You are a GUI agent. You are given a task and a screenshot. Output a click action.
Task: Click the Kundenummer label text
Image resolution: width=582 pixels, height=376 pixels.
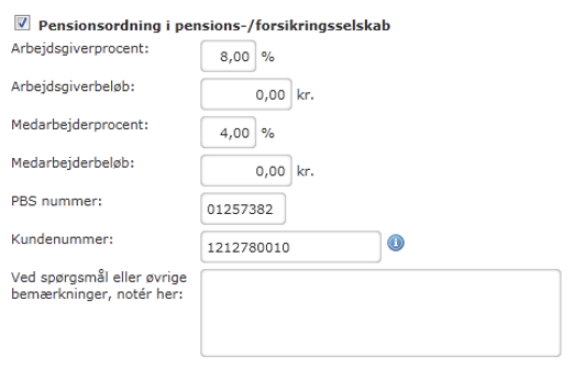point(62,239)
